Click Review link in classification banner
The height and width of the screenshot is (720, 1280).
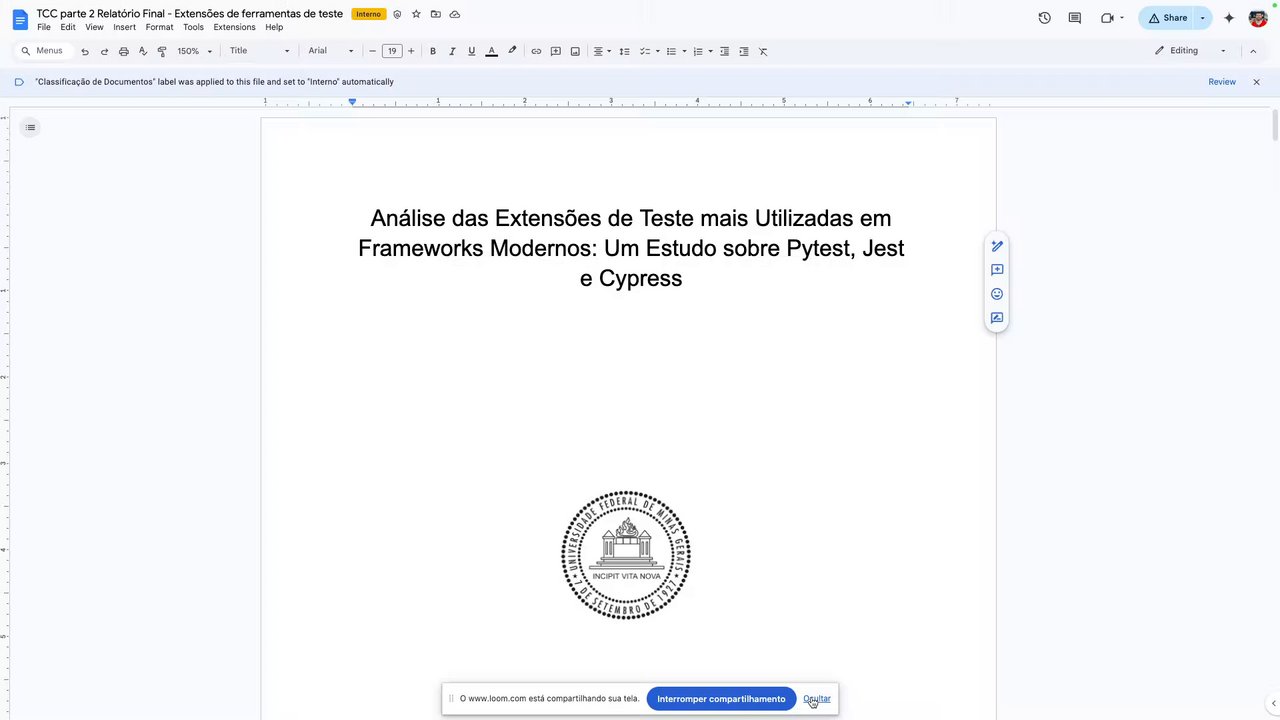coord(1222,82)
